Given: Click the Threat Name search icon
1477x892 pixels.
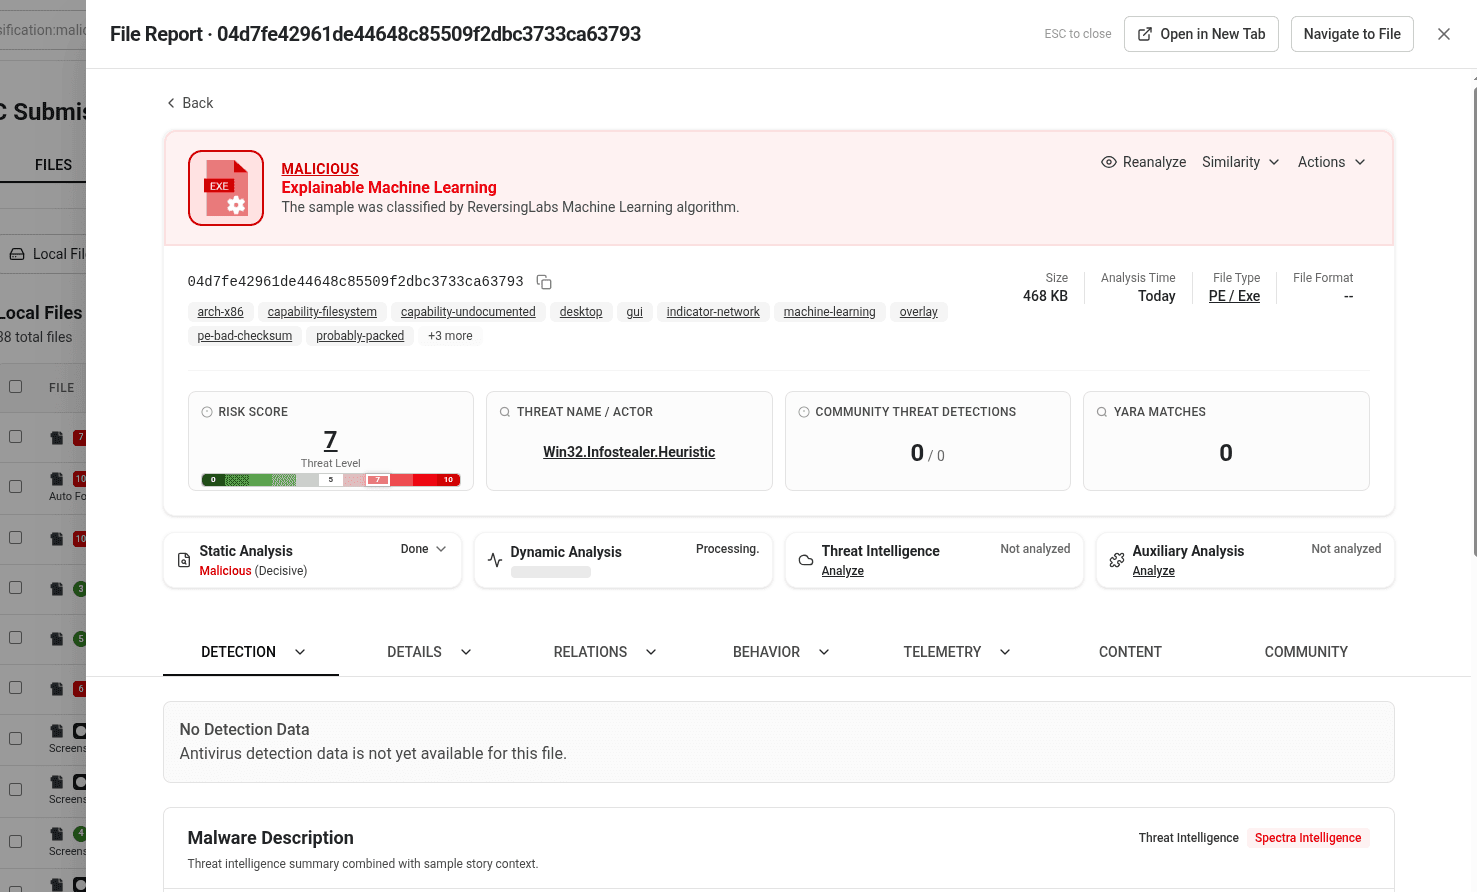Looking at the screenshot, I should point(505,412).
